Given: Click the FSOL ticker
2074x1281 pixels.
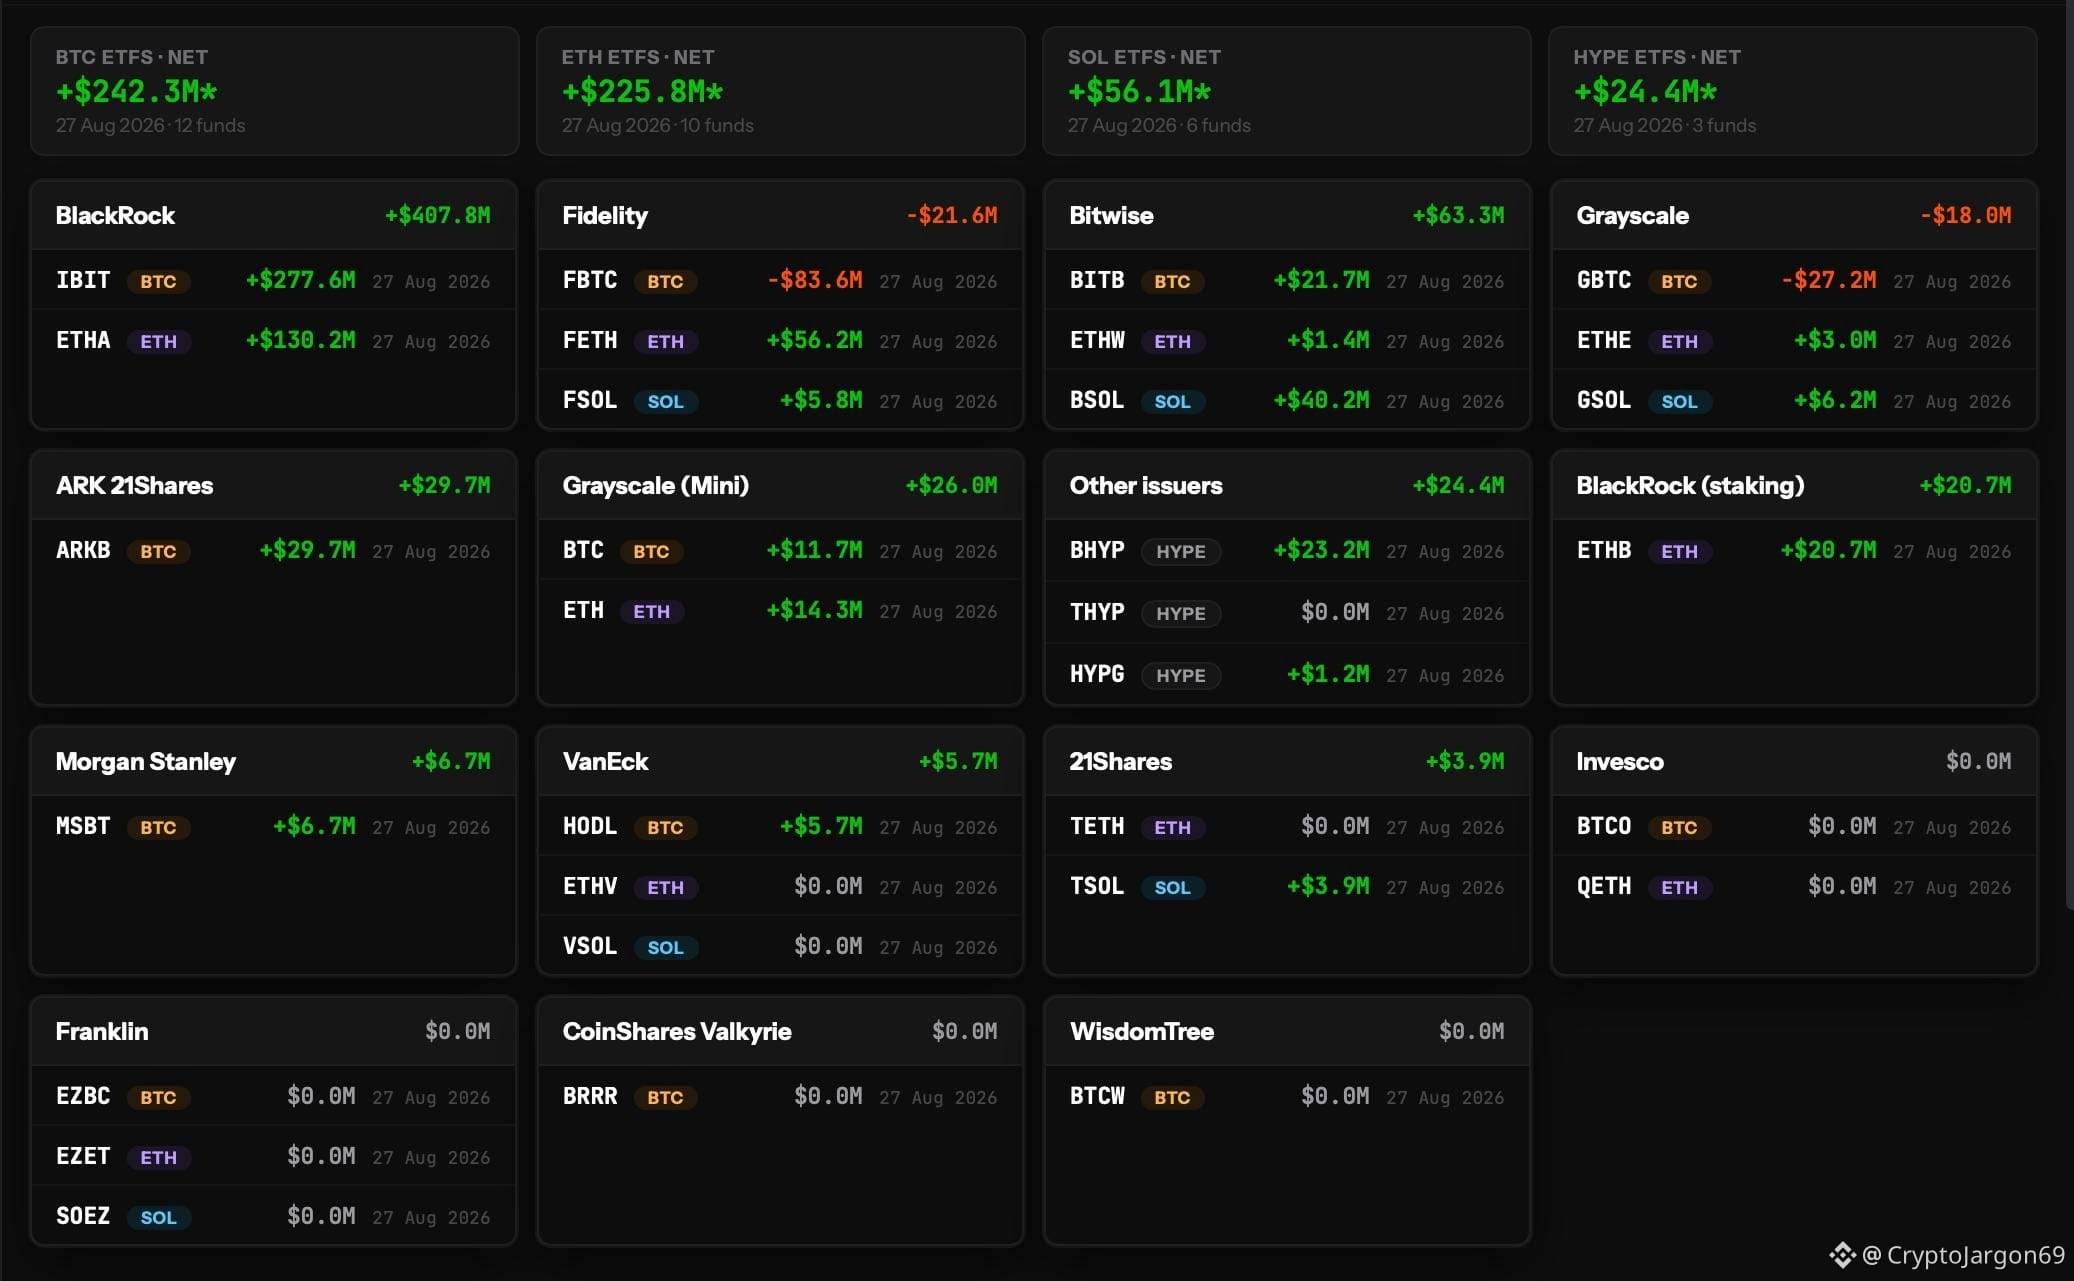Looking at the screenshot, I should pos(590,400).
